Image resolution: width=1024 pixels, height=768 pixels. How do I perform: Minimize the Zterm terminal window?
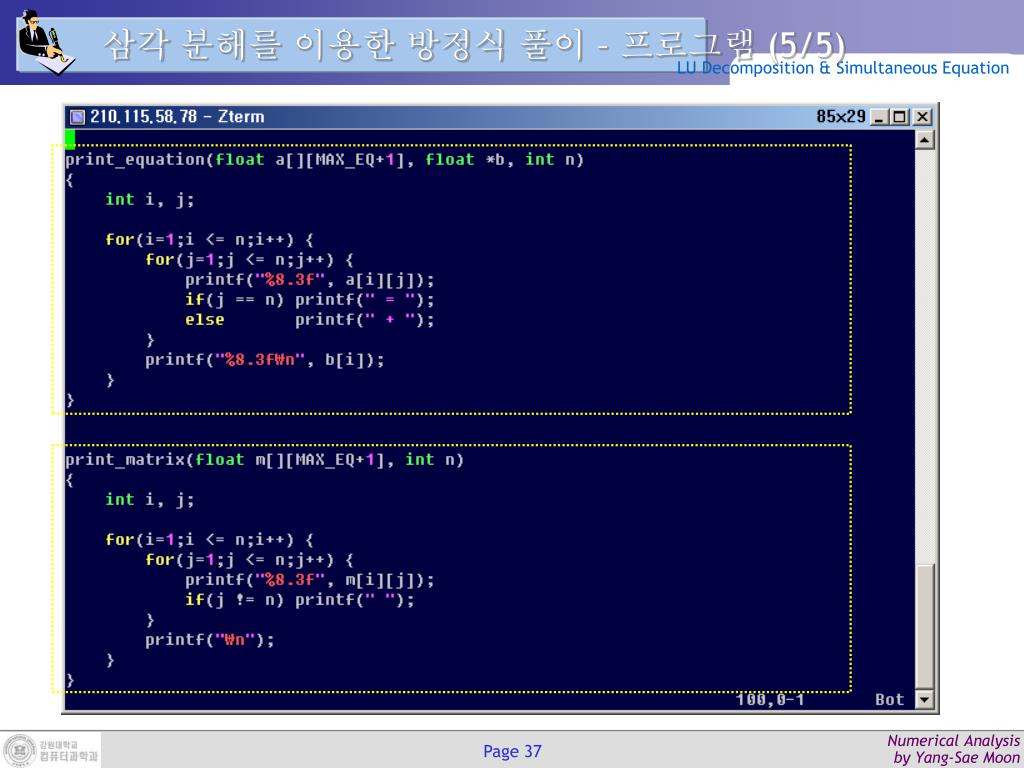click(x=880, y=117)
